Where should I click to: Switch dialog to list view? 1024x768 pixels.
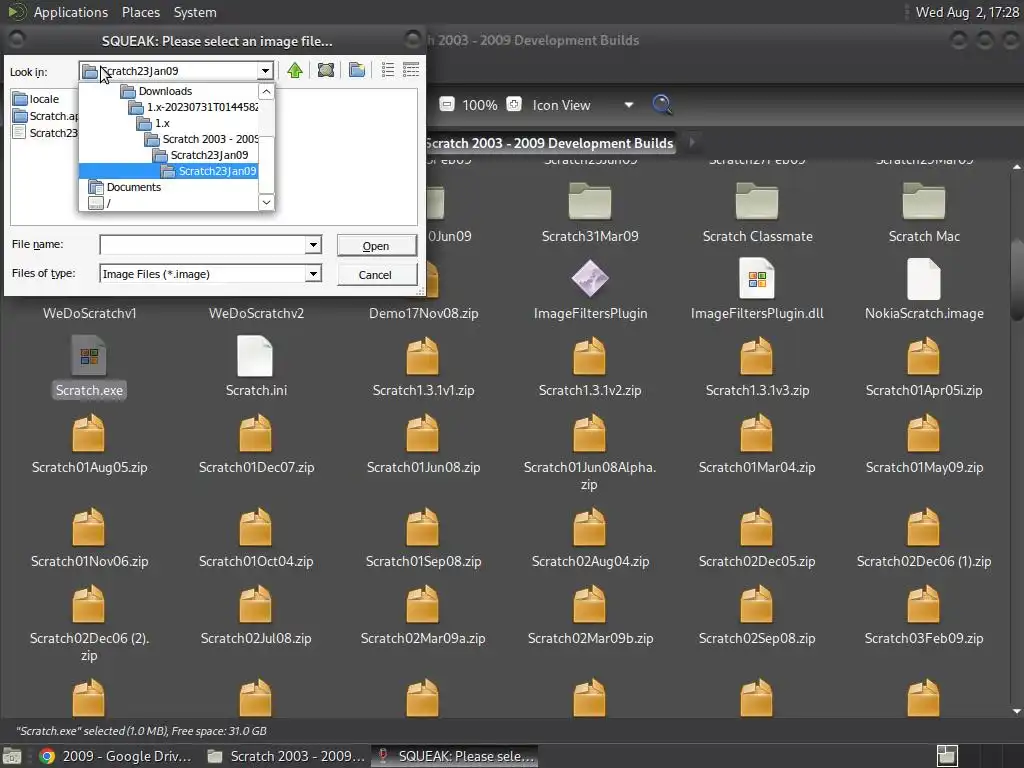388,70
